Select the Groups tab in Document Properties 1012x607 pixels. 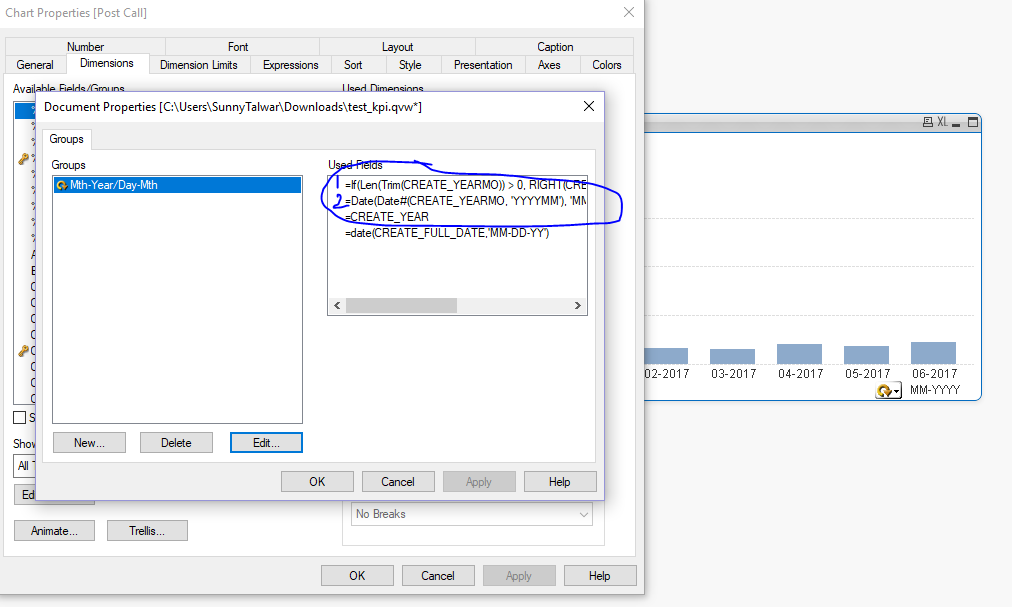66,139
